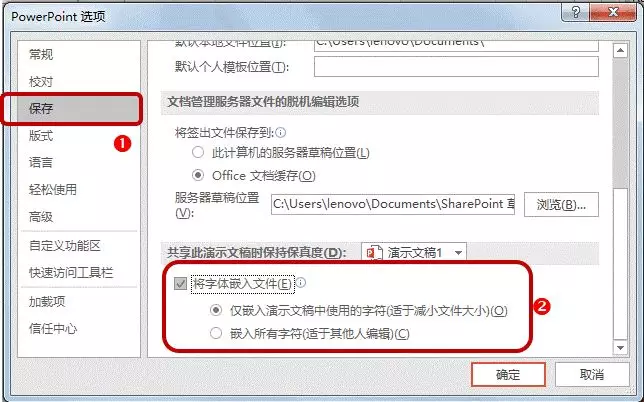Select 仅嵌入演示文稿中使用的字符 option
This screenshot has width=644, height=402.
point(216,310)
